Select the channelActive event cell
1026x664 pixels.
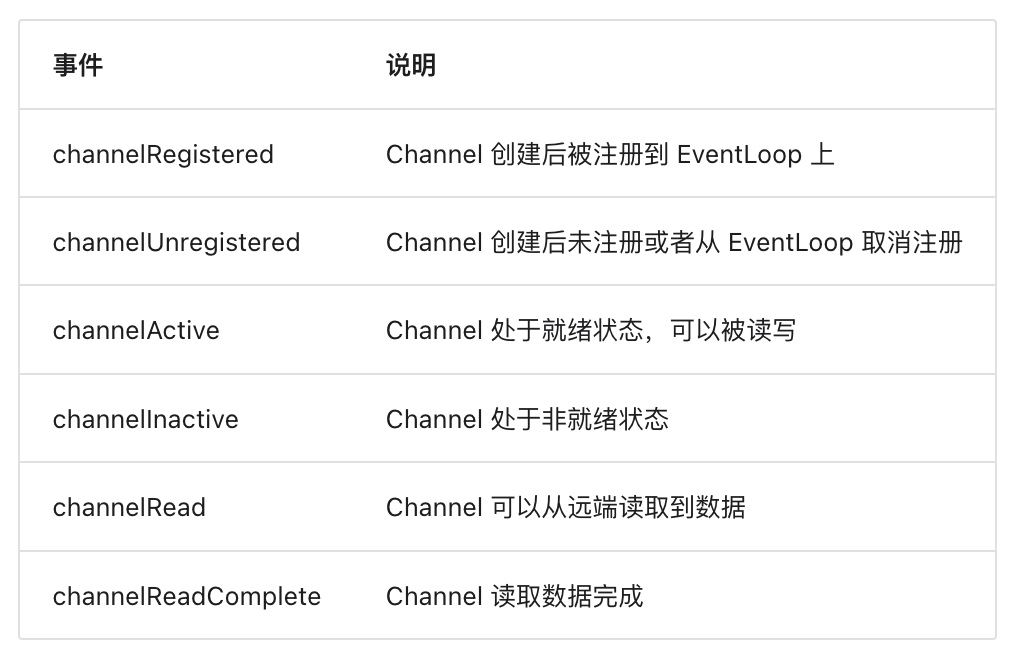[x=136, y=330]
